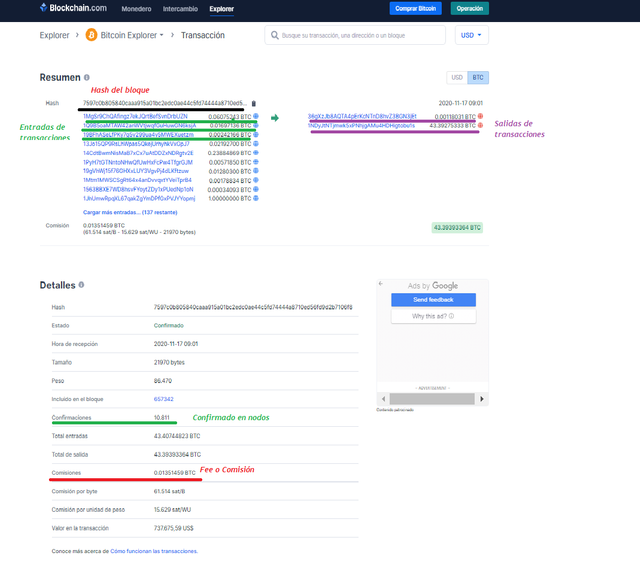
Task: Open output address starting with 1NDyJtN
Action: (361, 125)
